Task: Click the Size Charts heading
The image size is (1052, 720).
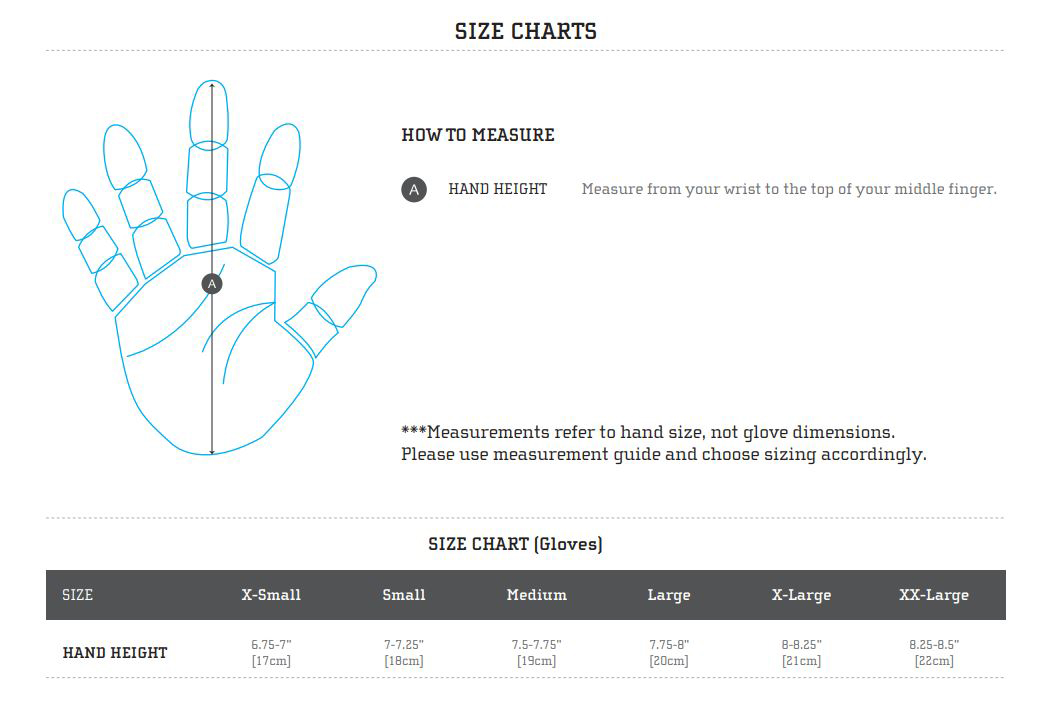Action: point(526,31)
